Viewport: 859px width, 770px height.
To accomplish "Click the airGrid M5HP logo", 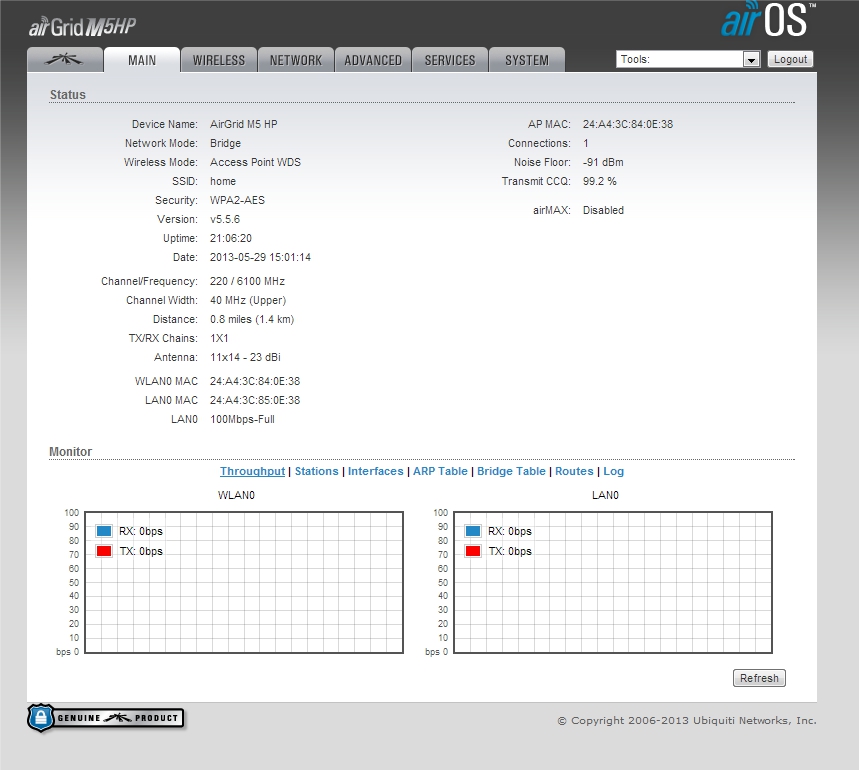I will click(82, 27).
